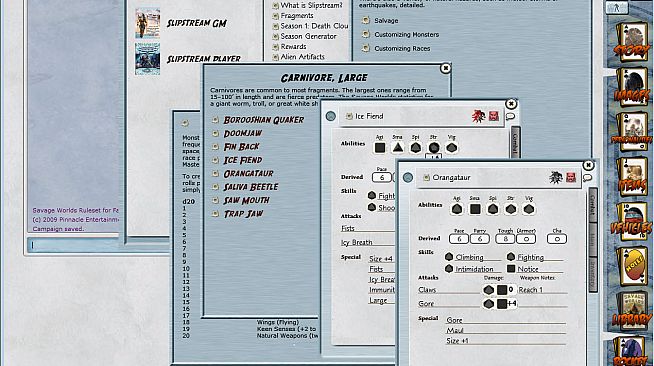
Task: Click the Orangataur Cha value field
Action: (557, 239)
